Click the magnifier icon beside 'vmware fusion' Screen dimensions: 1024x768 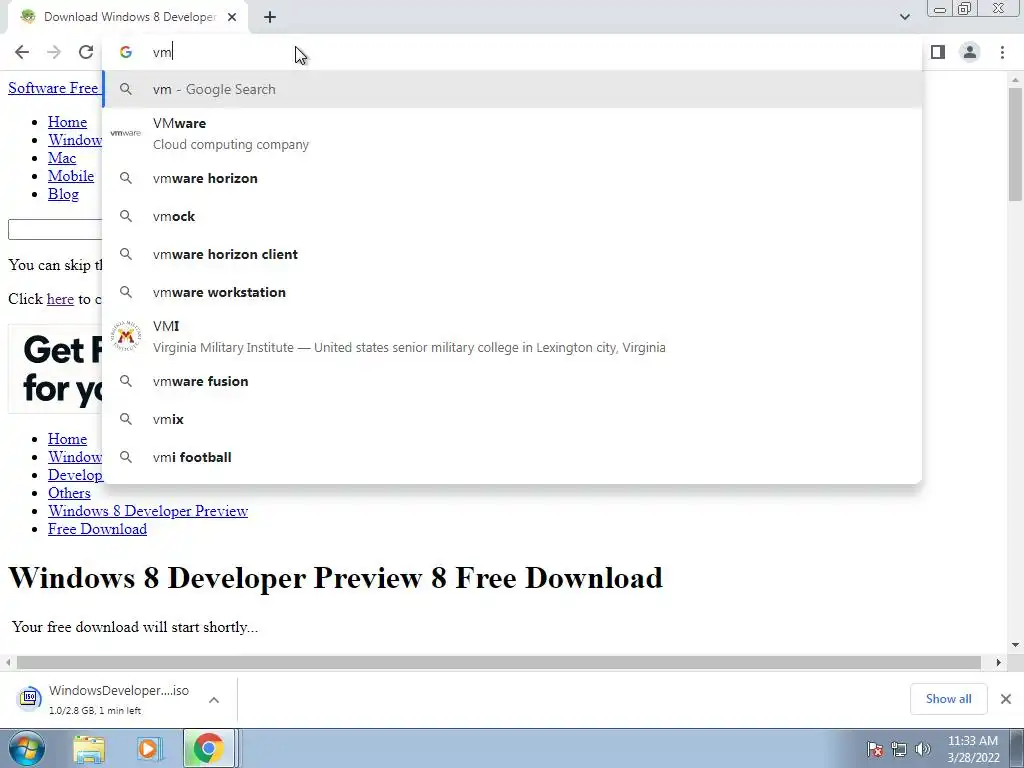[126, 381]
